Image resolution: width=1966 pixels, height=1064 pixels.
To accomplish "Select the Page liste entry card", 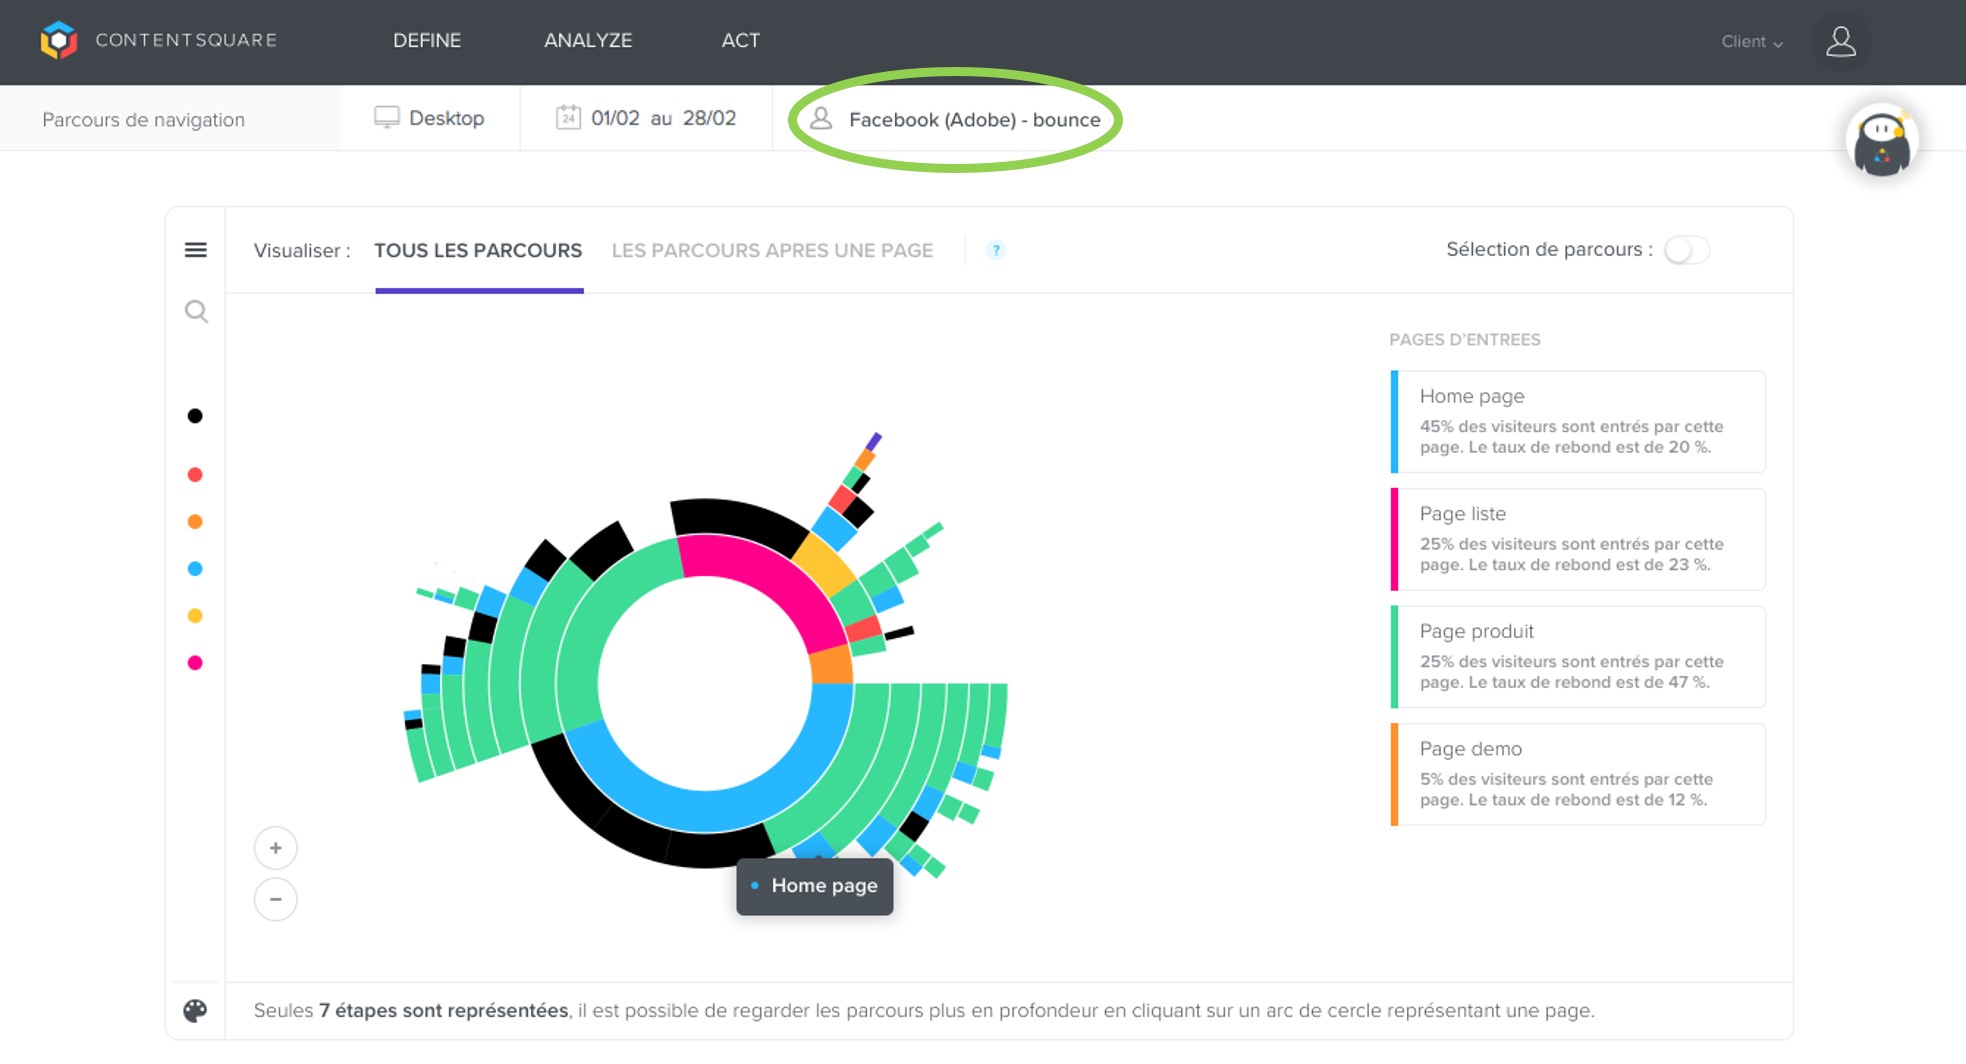I will tap(1577, 539).
